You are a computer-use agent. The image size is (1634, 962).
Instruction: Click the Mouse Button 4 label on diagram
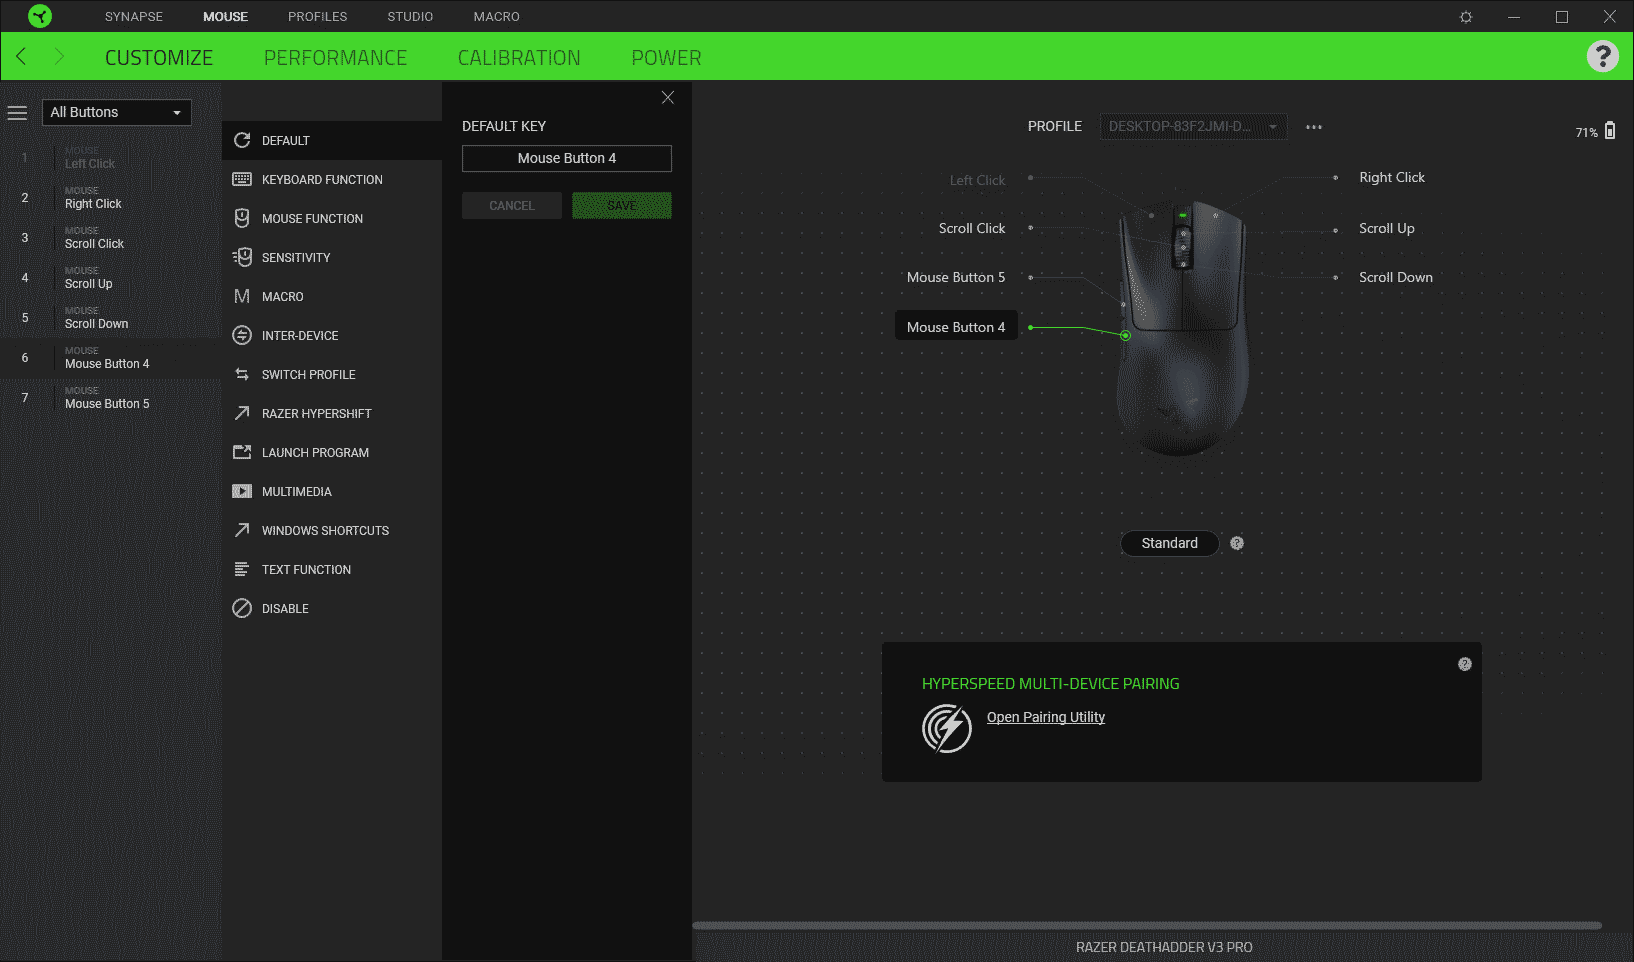click(956, 327)
